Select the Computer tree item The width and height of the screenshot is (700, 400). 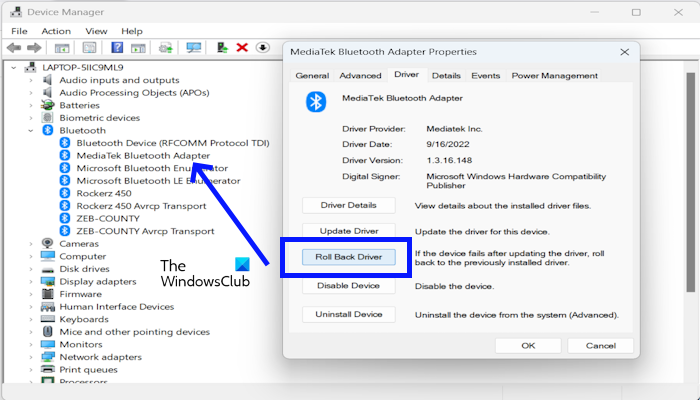(x=83, y=256)
